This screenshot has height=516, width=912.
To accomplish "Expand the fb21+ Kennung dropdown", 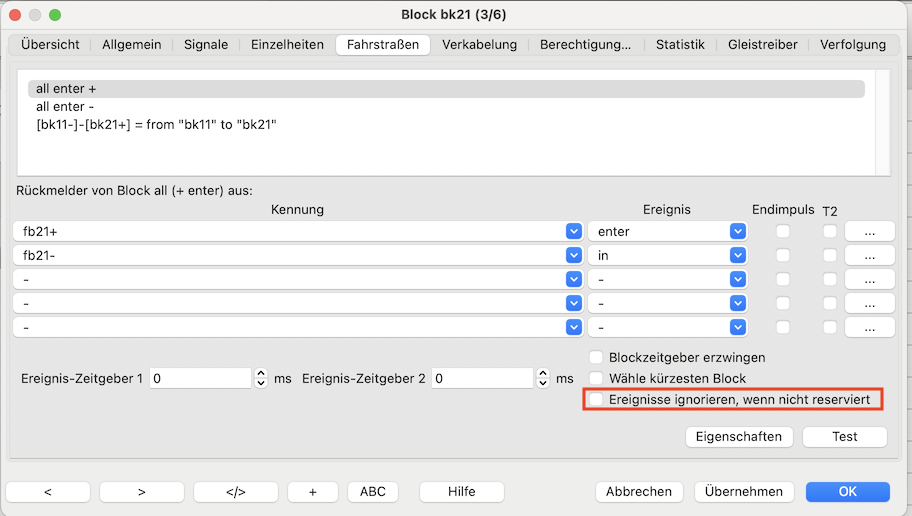I will (573, 231).
